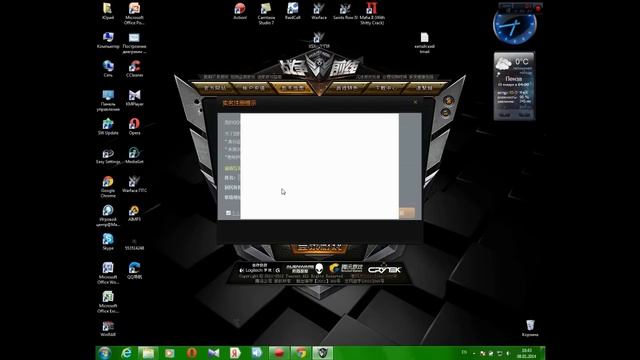
Task: Open the fifth golden launcher navigation tab
Action: point(385,88)
